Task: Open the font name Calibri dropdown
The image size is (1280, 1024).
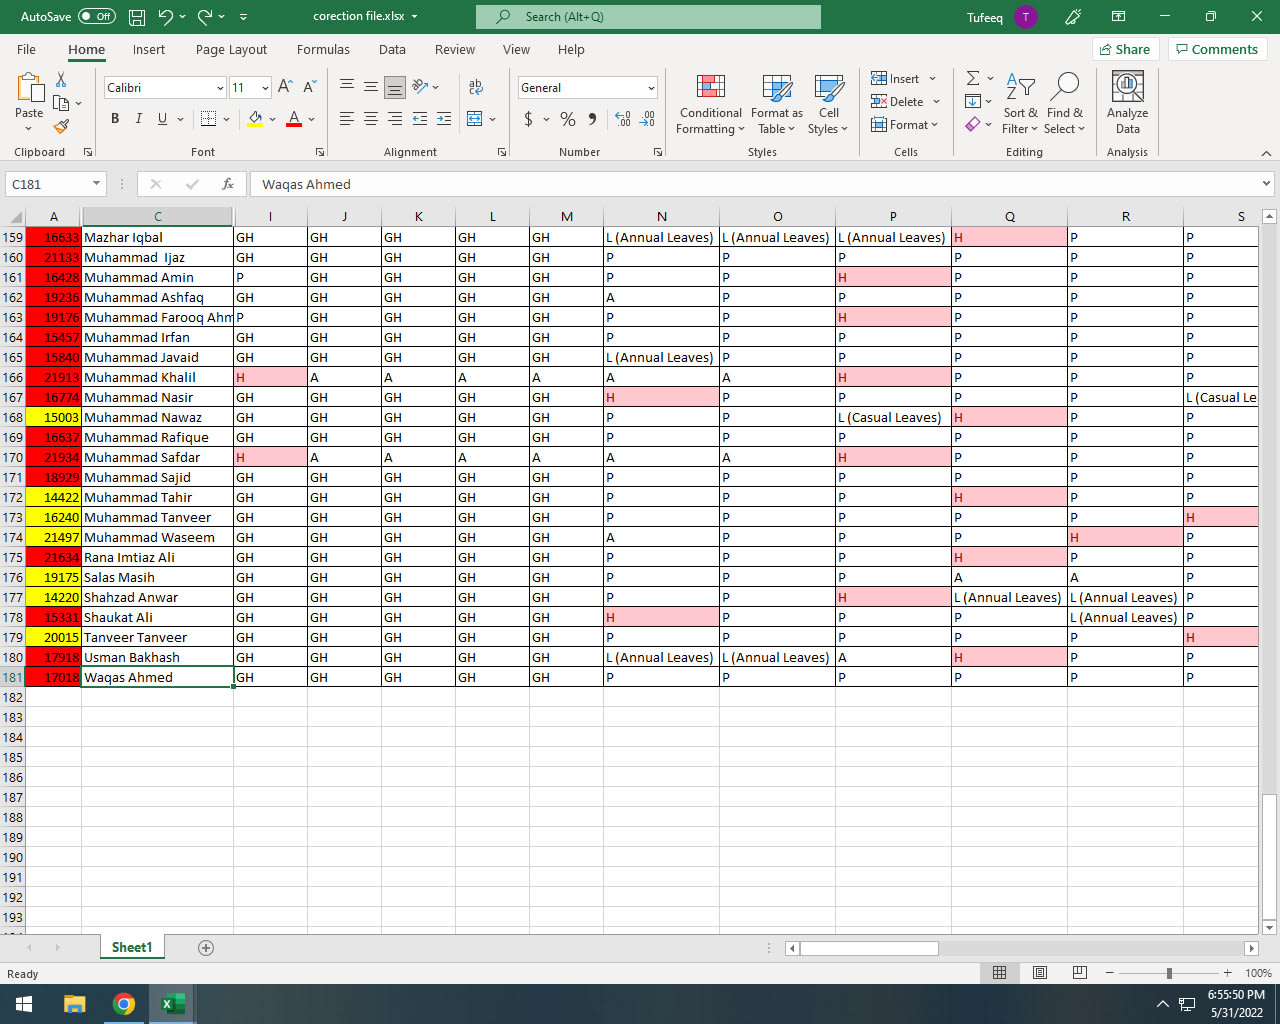Action: point(220,88)
